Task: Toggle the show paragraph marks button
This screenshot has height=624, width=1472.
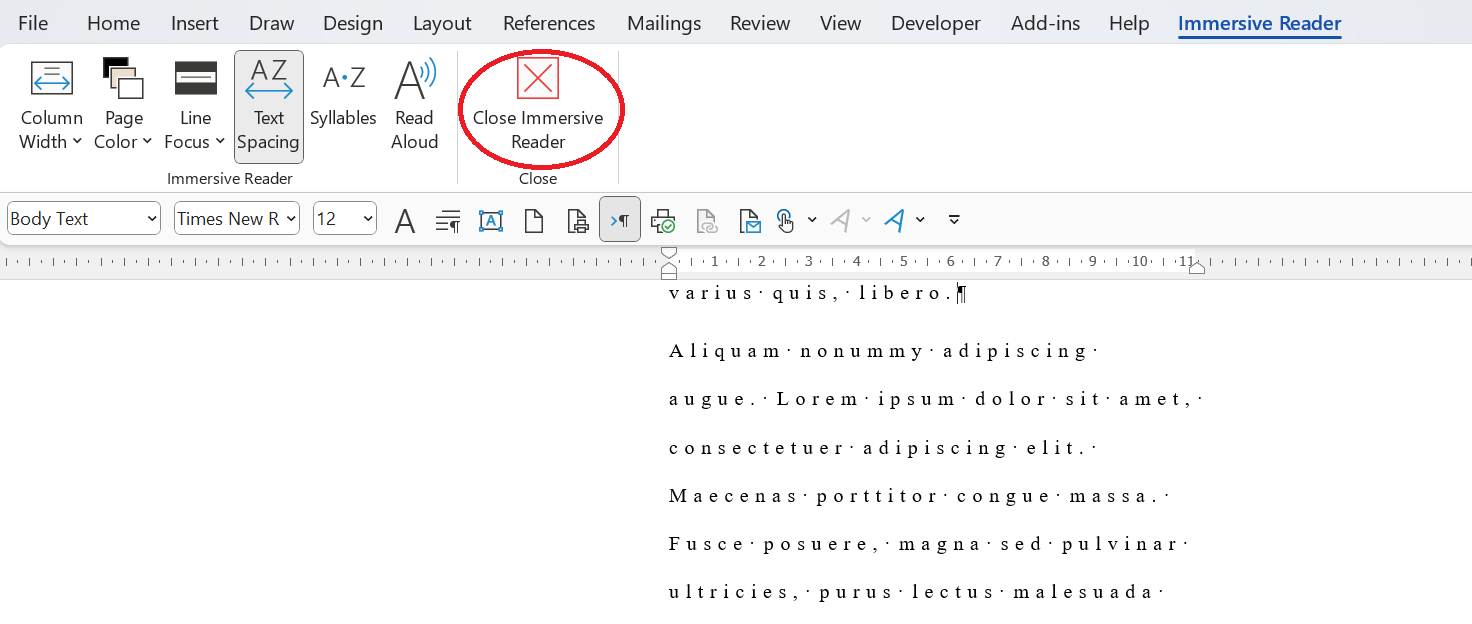Action: (620, 219)
